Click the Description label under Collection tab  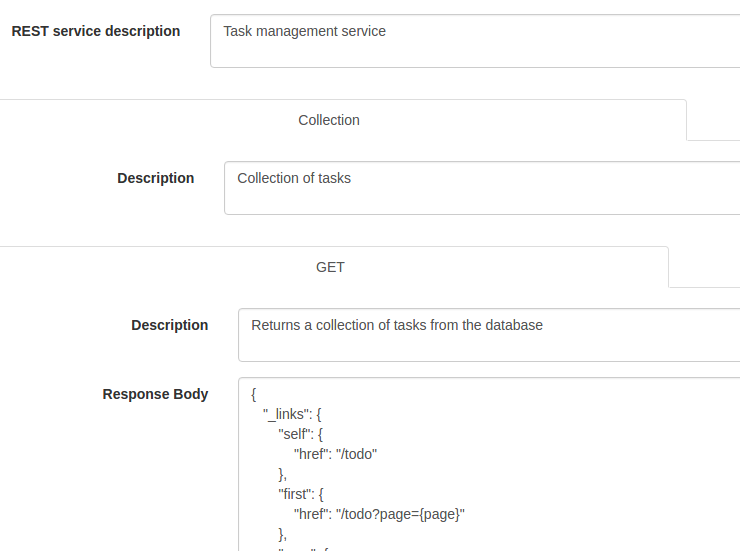tap(156, 178)
